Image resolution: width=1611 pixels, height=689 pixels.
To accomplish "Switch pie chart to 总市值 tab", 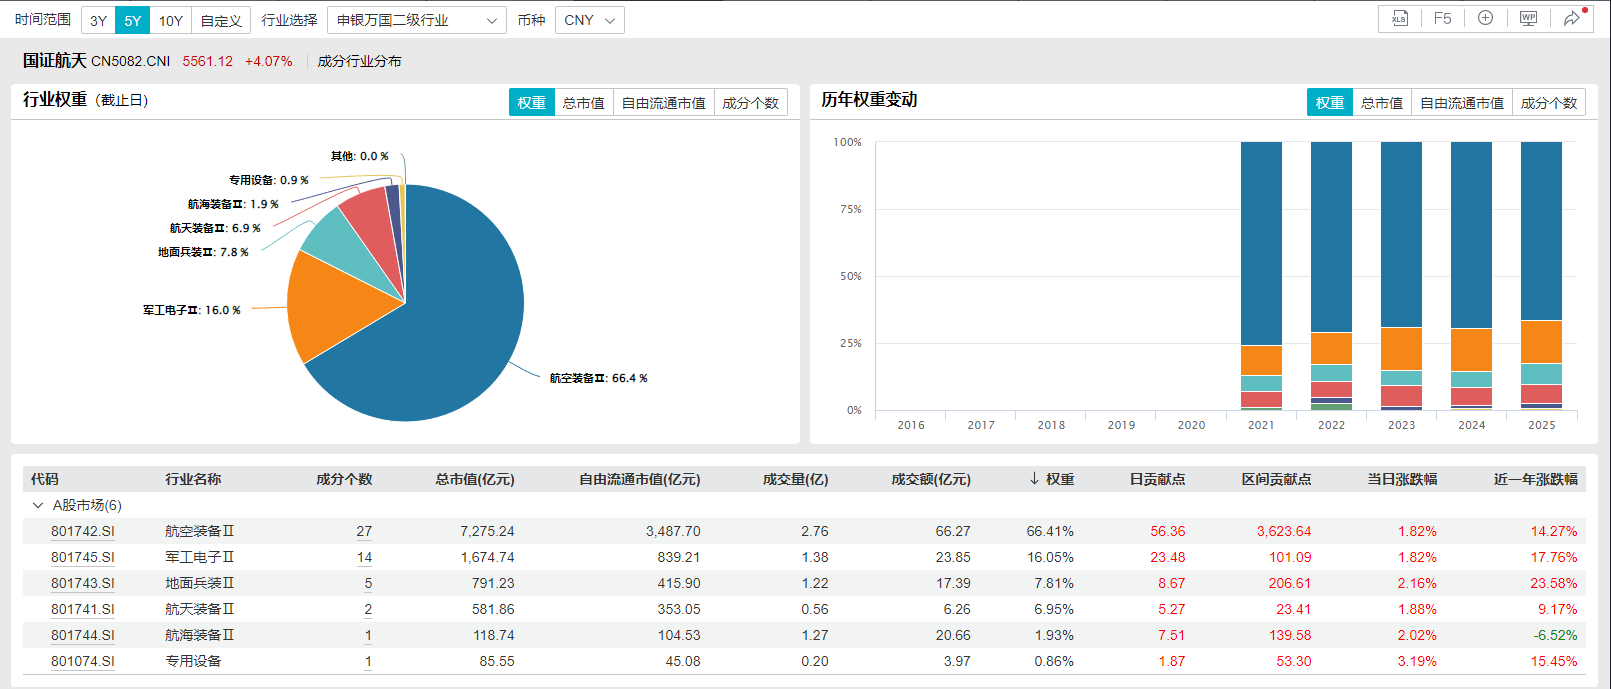I will (583, 103).
